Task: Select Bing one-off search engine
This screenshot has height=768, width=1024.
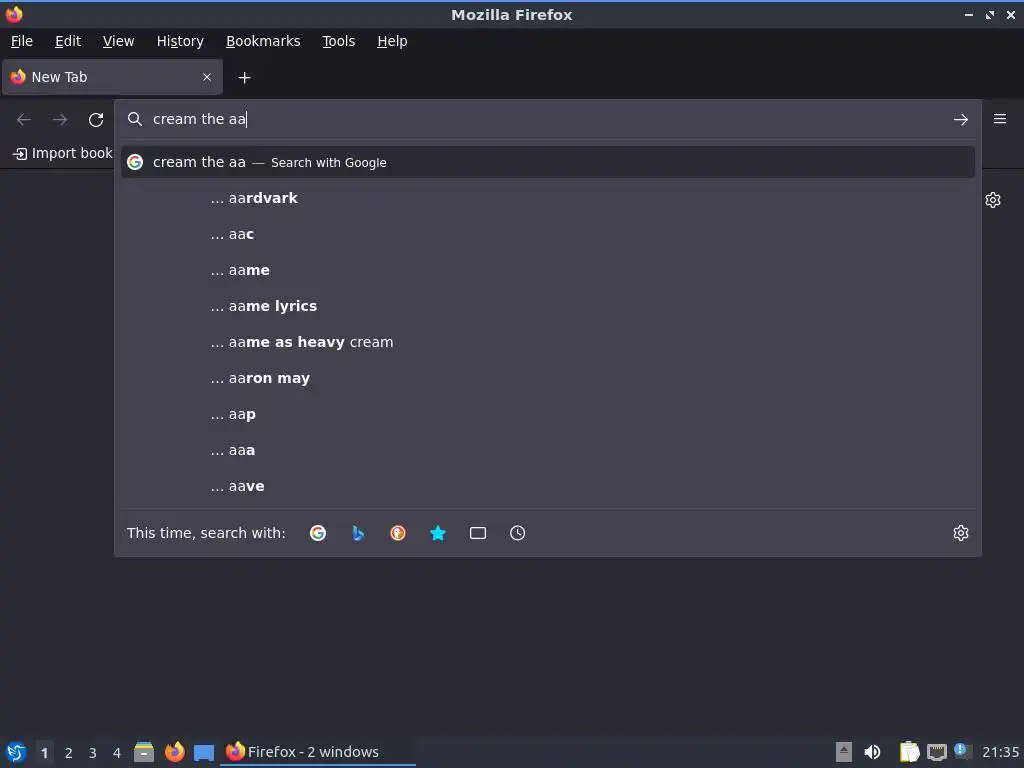Action: [x=358, y=533]
